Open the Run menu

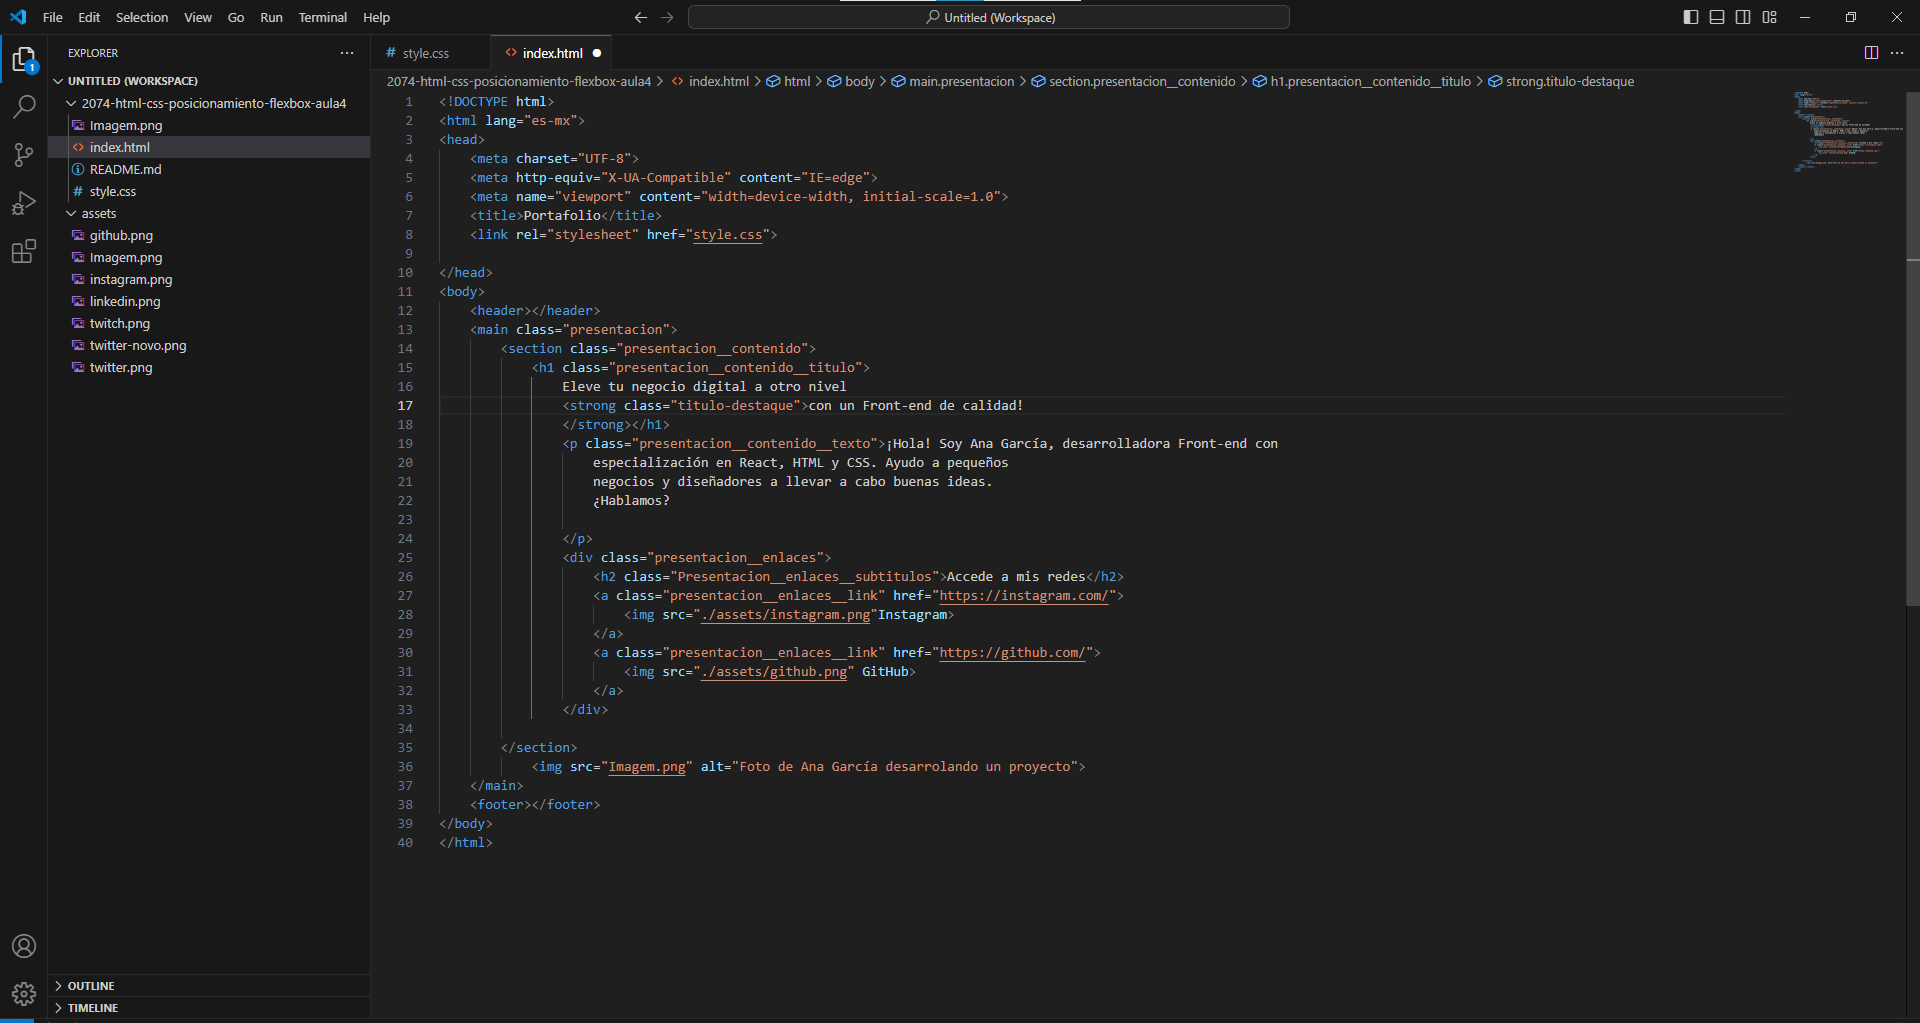[271, 17]
